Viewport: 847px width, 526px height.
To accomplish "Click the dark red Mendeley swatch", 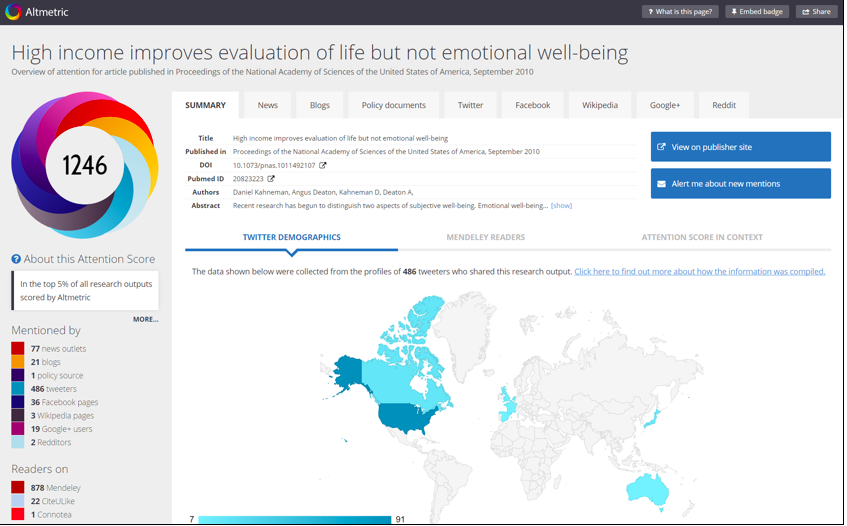I will (x=18, y=488).
